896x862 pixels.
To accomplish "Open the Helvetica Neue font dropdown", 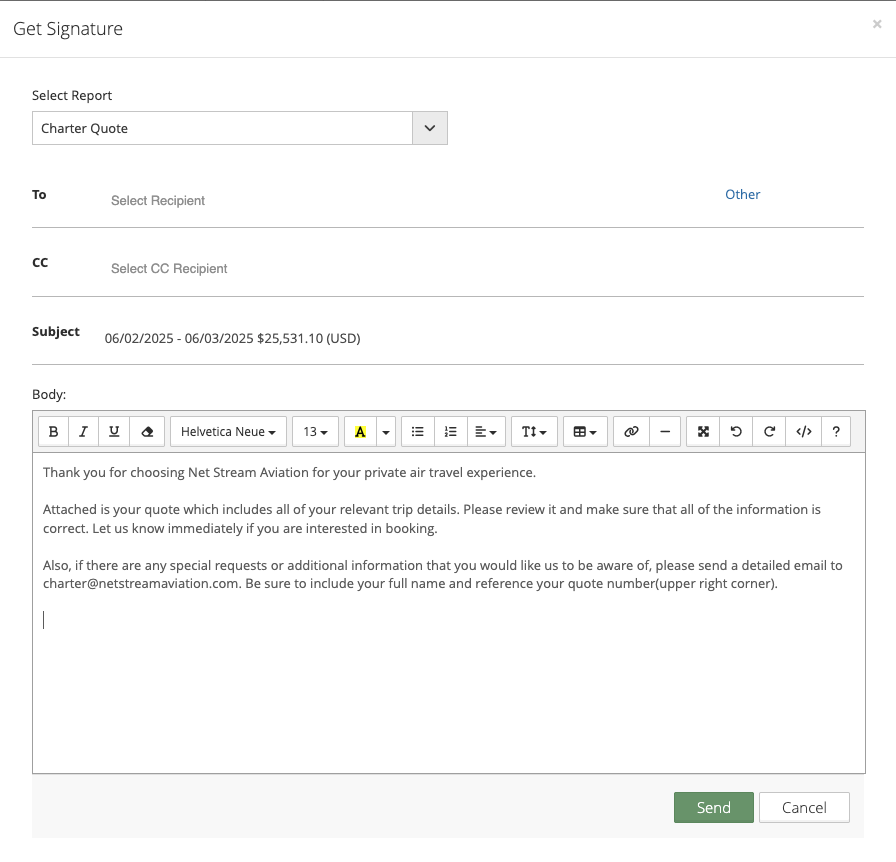I will click(x=228, y=432).
